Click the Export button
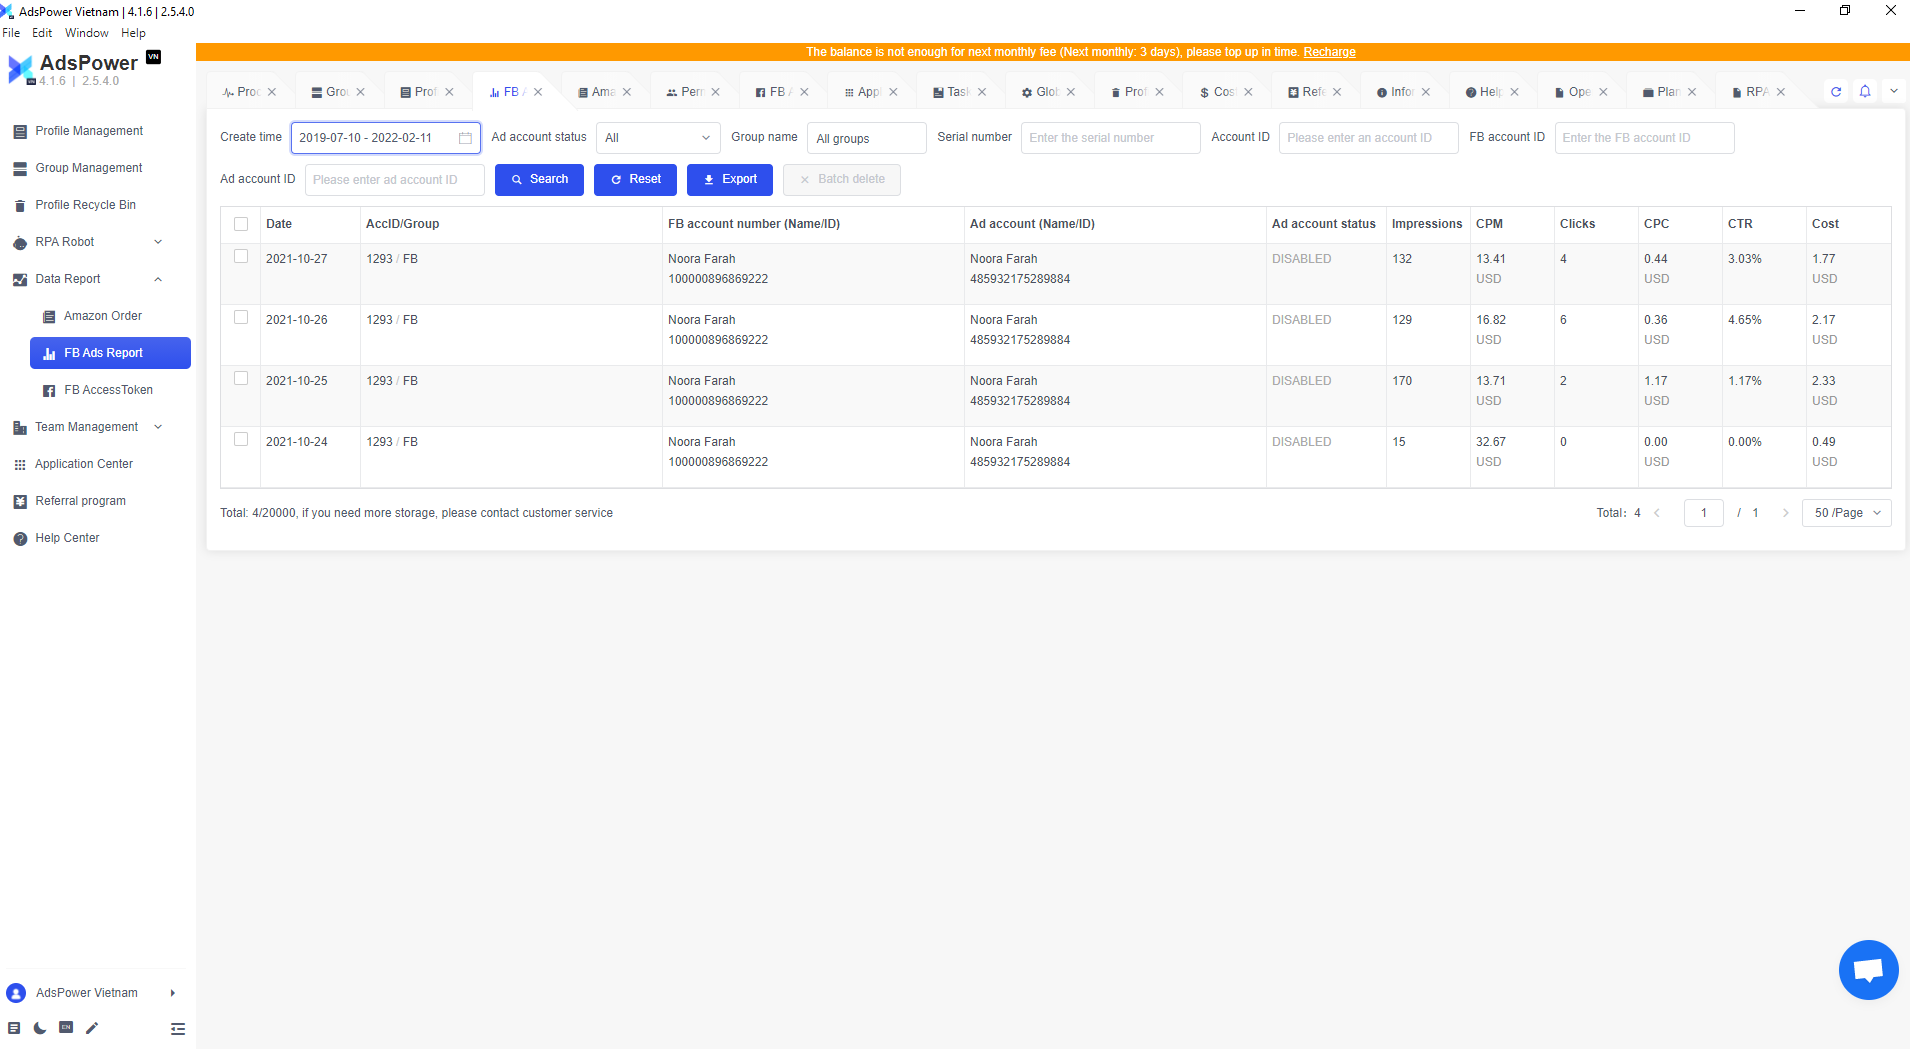 (x=729, y=180)
